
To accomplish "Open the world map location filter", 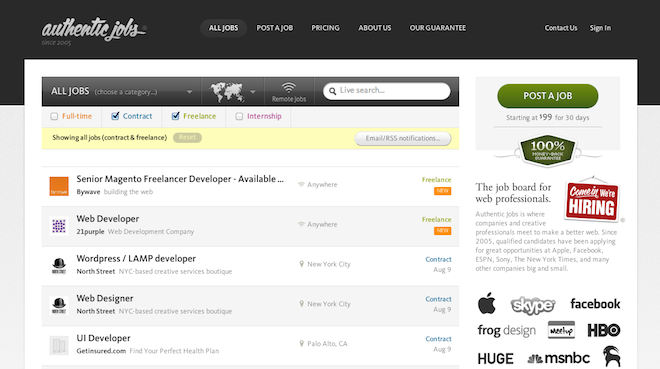I will 227,91.
